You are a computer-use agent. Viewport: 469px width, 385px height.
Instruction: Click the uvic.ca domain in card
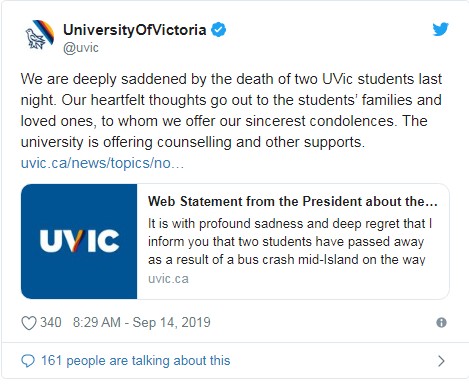click(x=168, y=279)
